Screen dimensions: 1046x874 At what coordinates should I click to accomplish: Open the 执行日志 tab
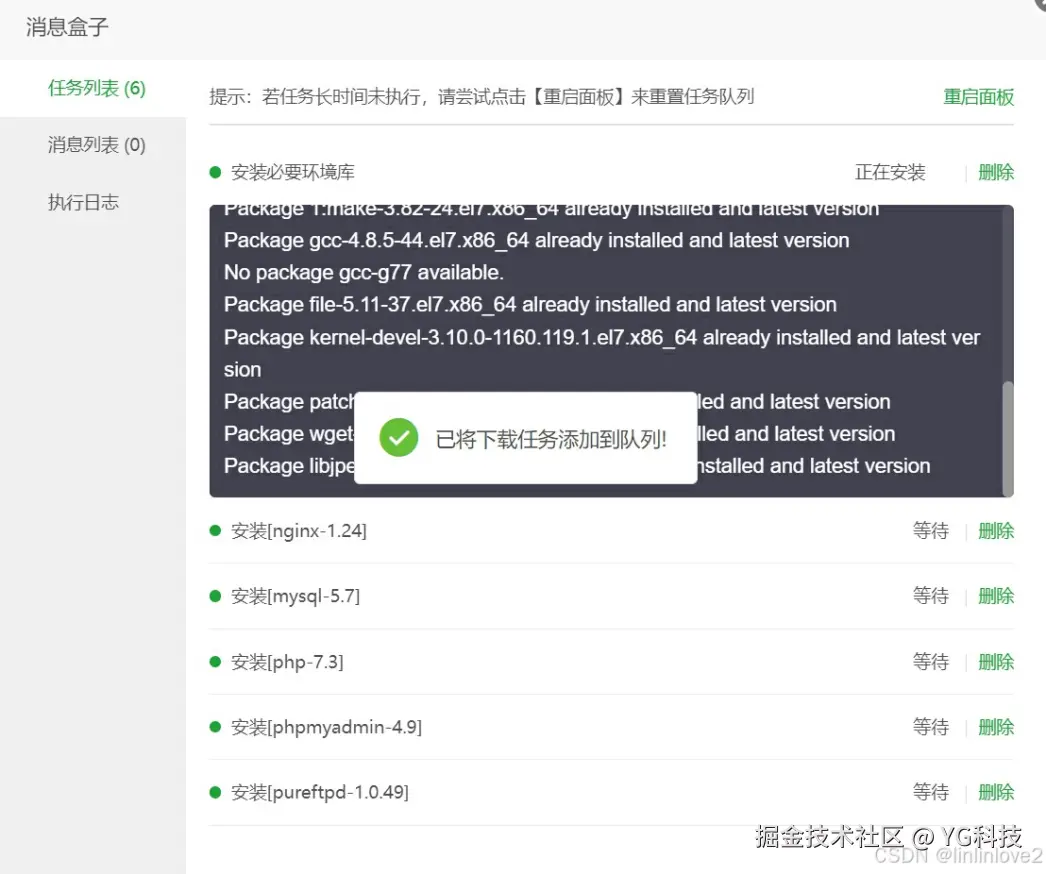click(x=83, y=202)
